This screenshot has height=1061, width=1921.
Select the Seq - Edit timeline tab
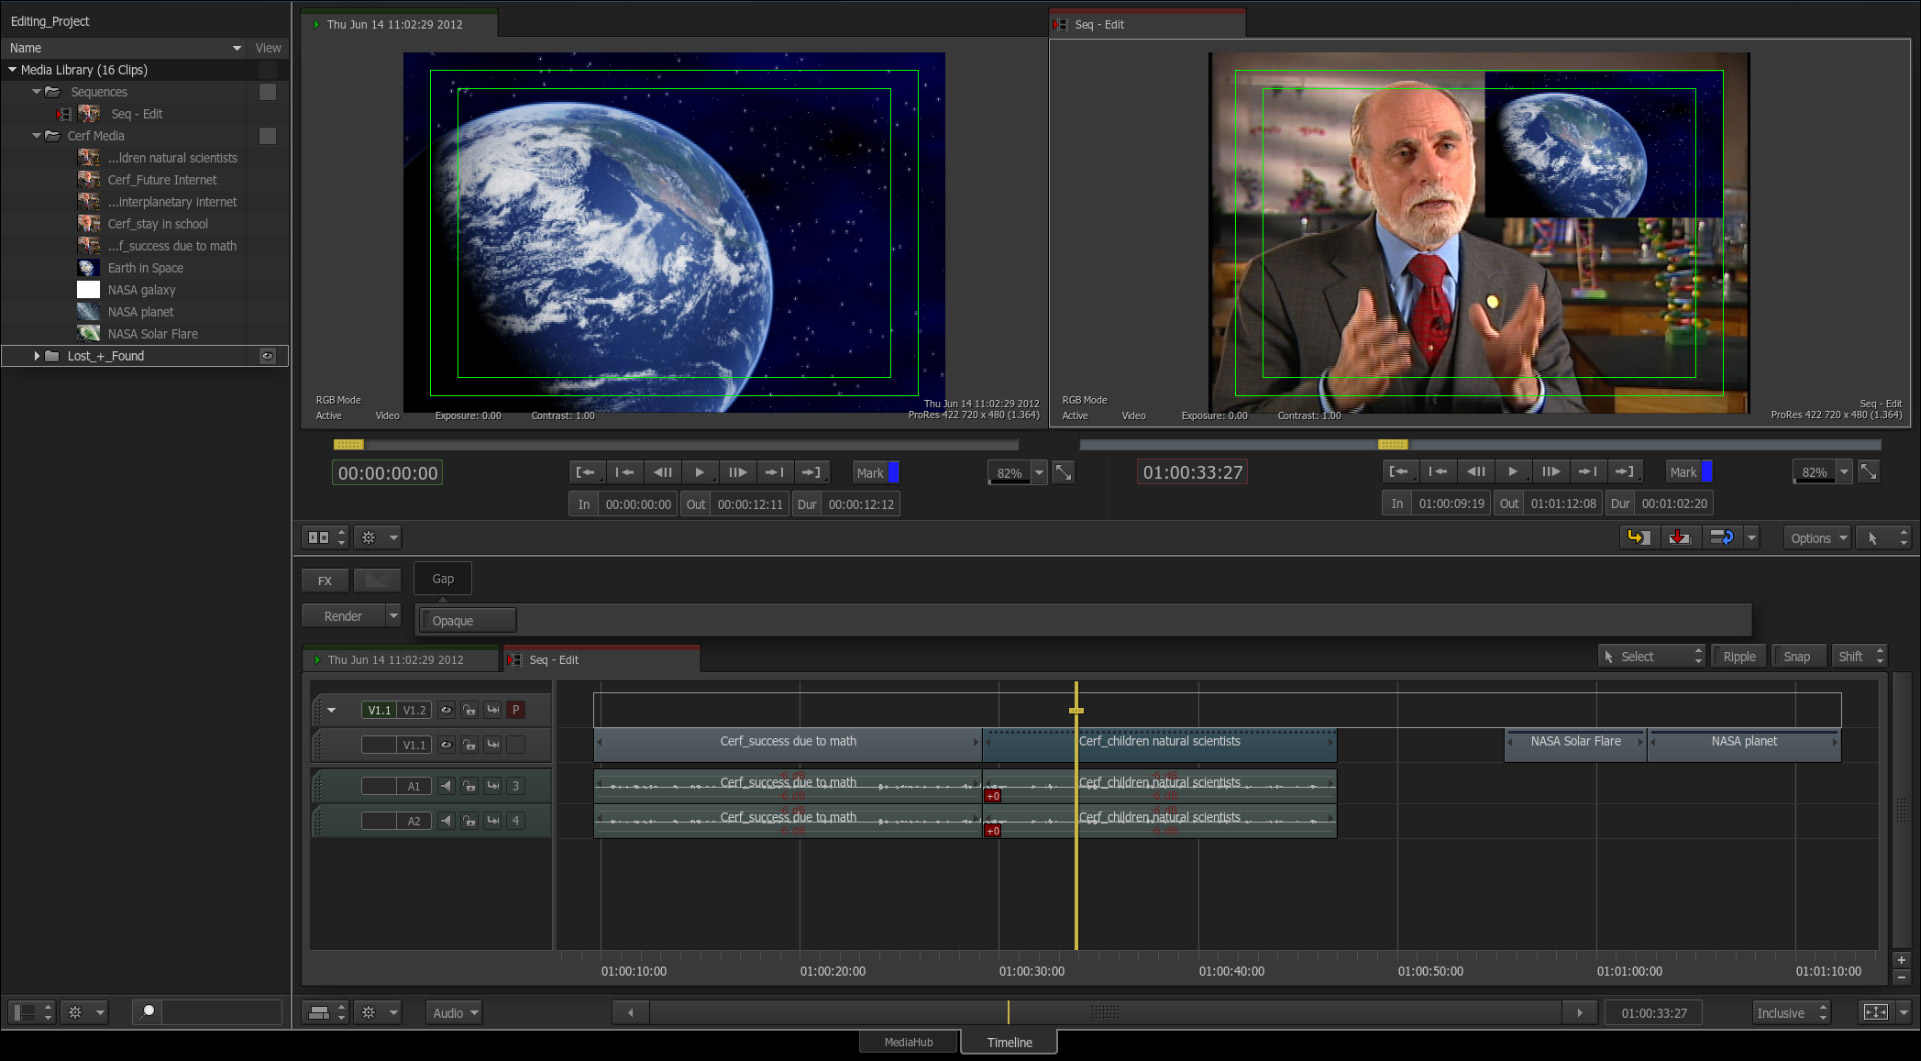[601, 659]
